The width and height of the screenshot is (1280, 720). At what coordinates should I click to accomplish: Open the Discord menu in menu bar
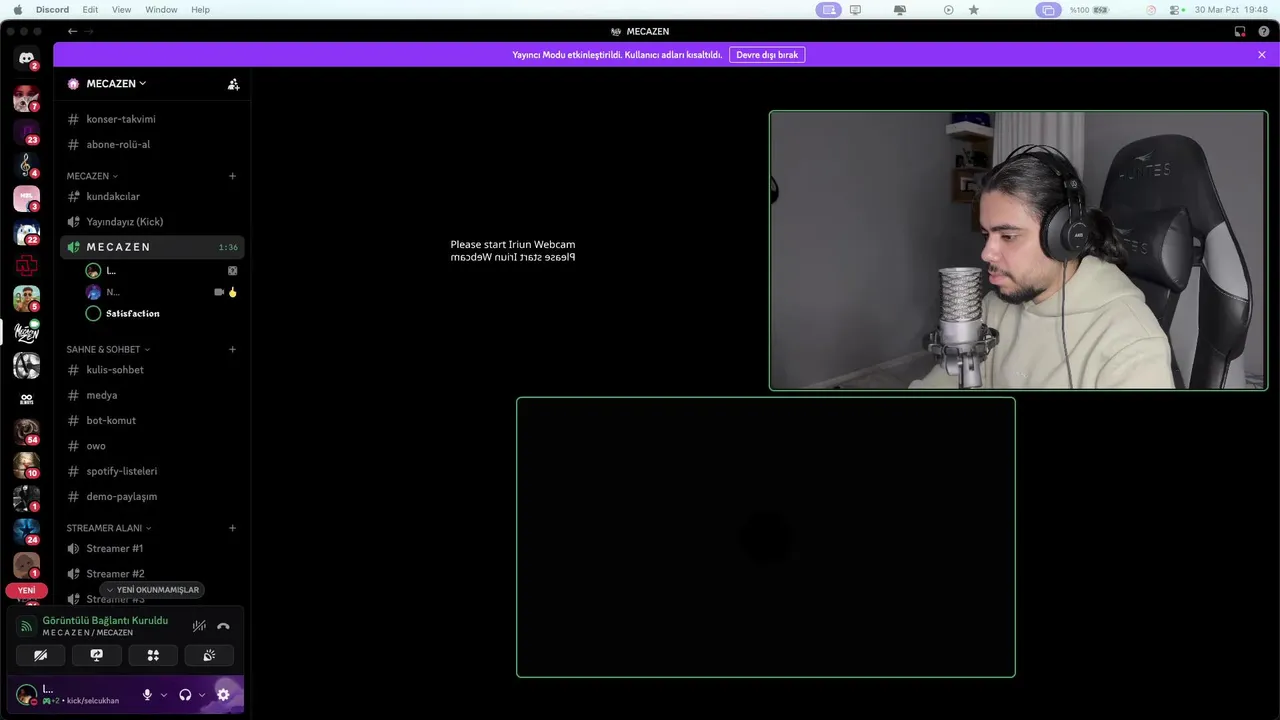51,10
